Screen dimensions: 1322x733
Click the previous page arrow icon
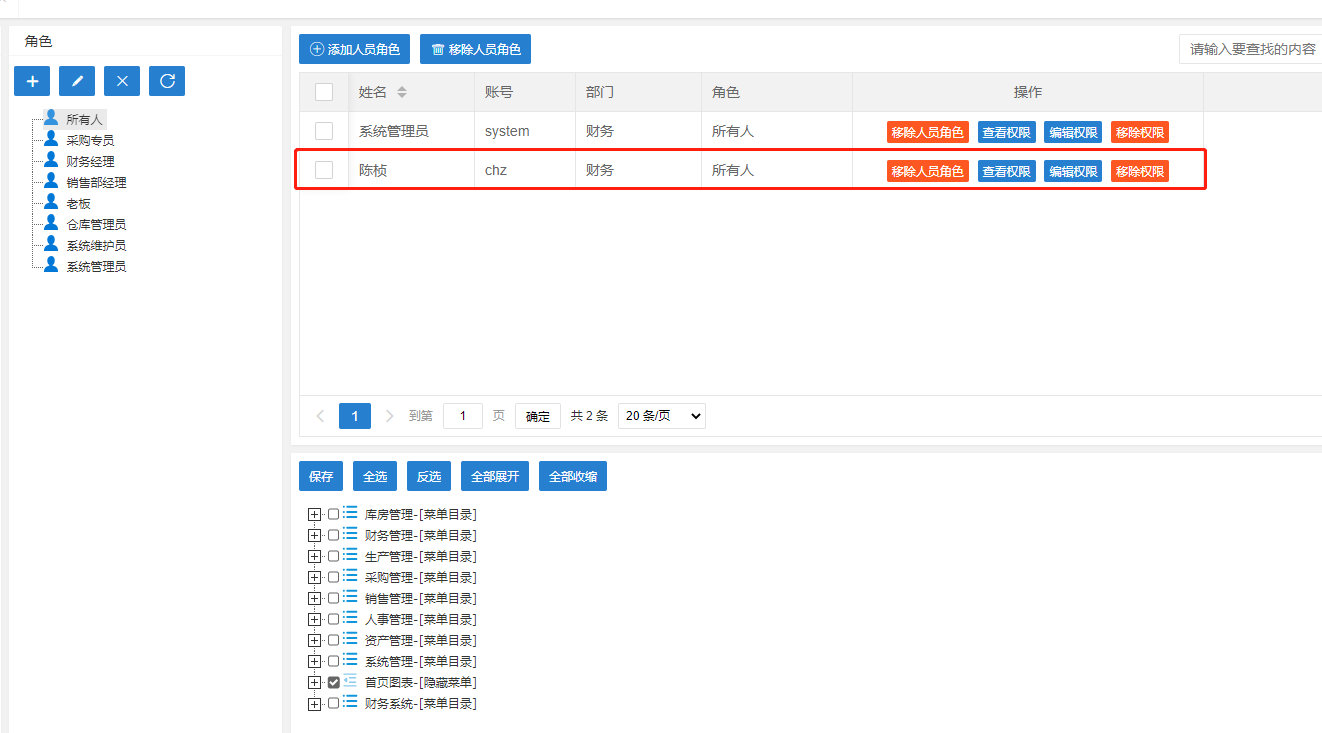[x=320, y=416]
